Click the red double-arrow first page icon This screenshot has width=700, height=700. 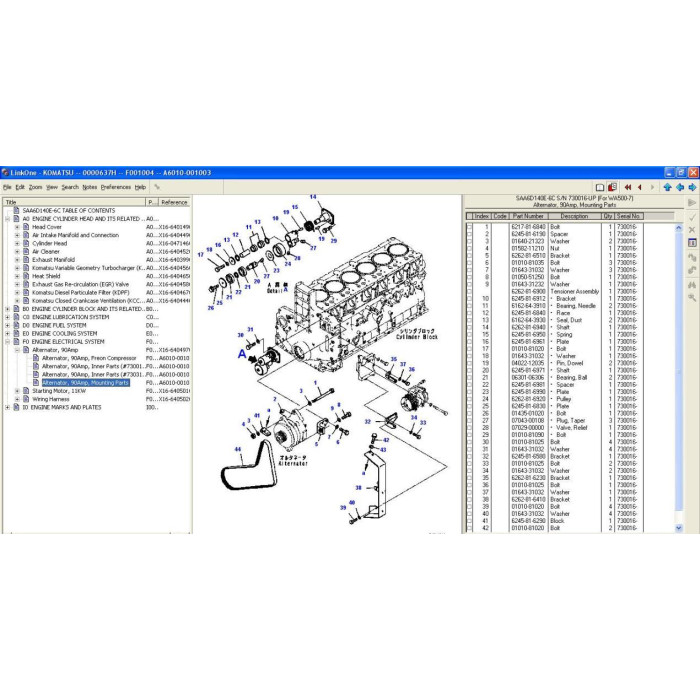pos(628,187)
